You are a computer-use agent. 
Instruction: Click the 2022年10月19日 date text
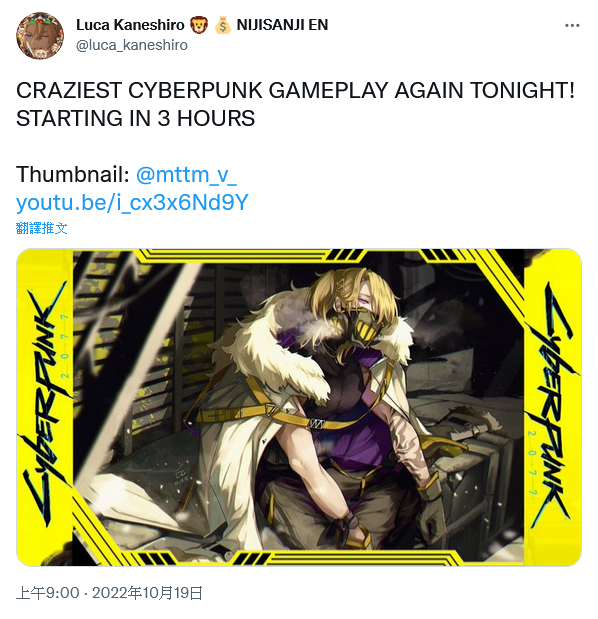(x=147, y=593)
